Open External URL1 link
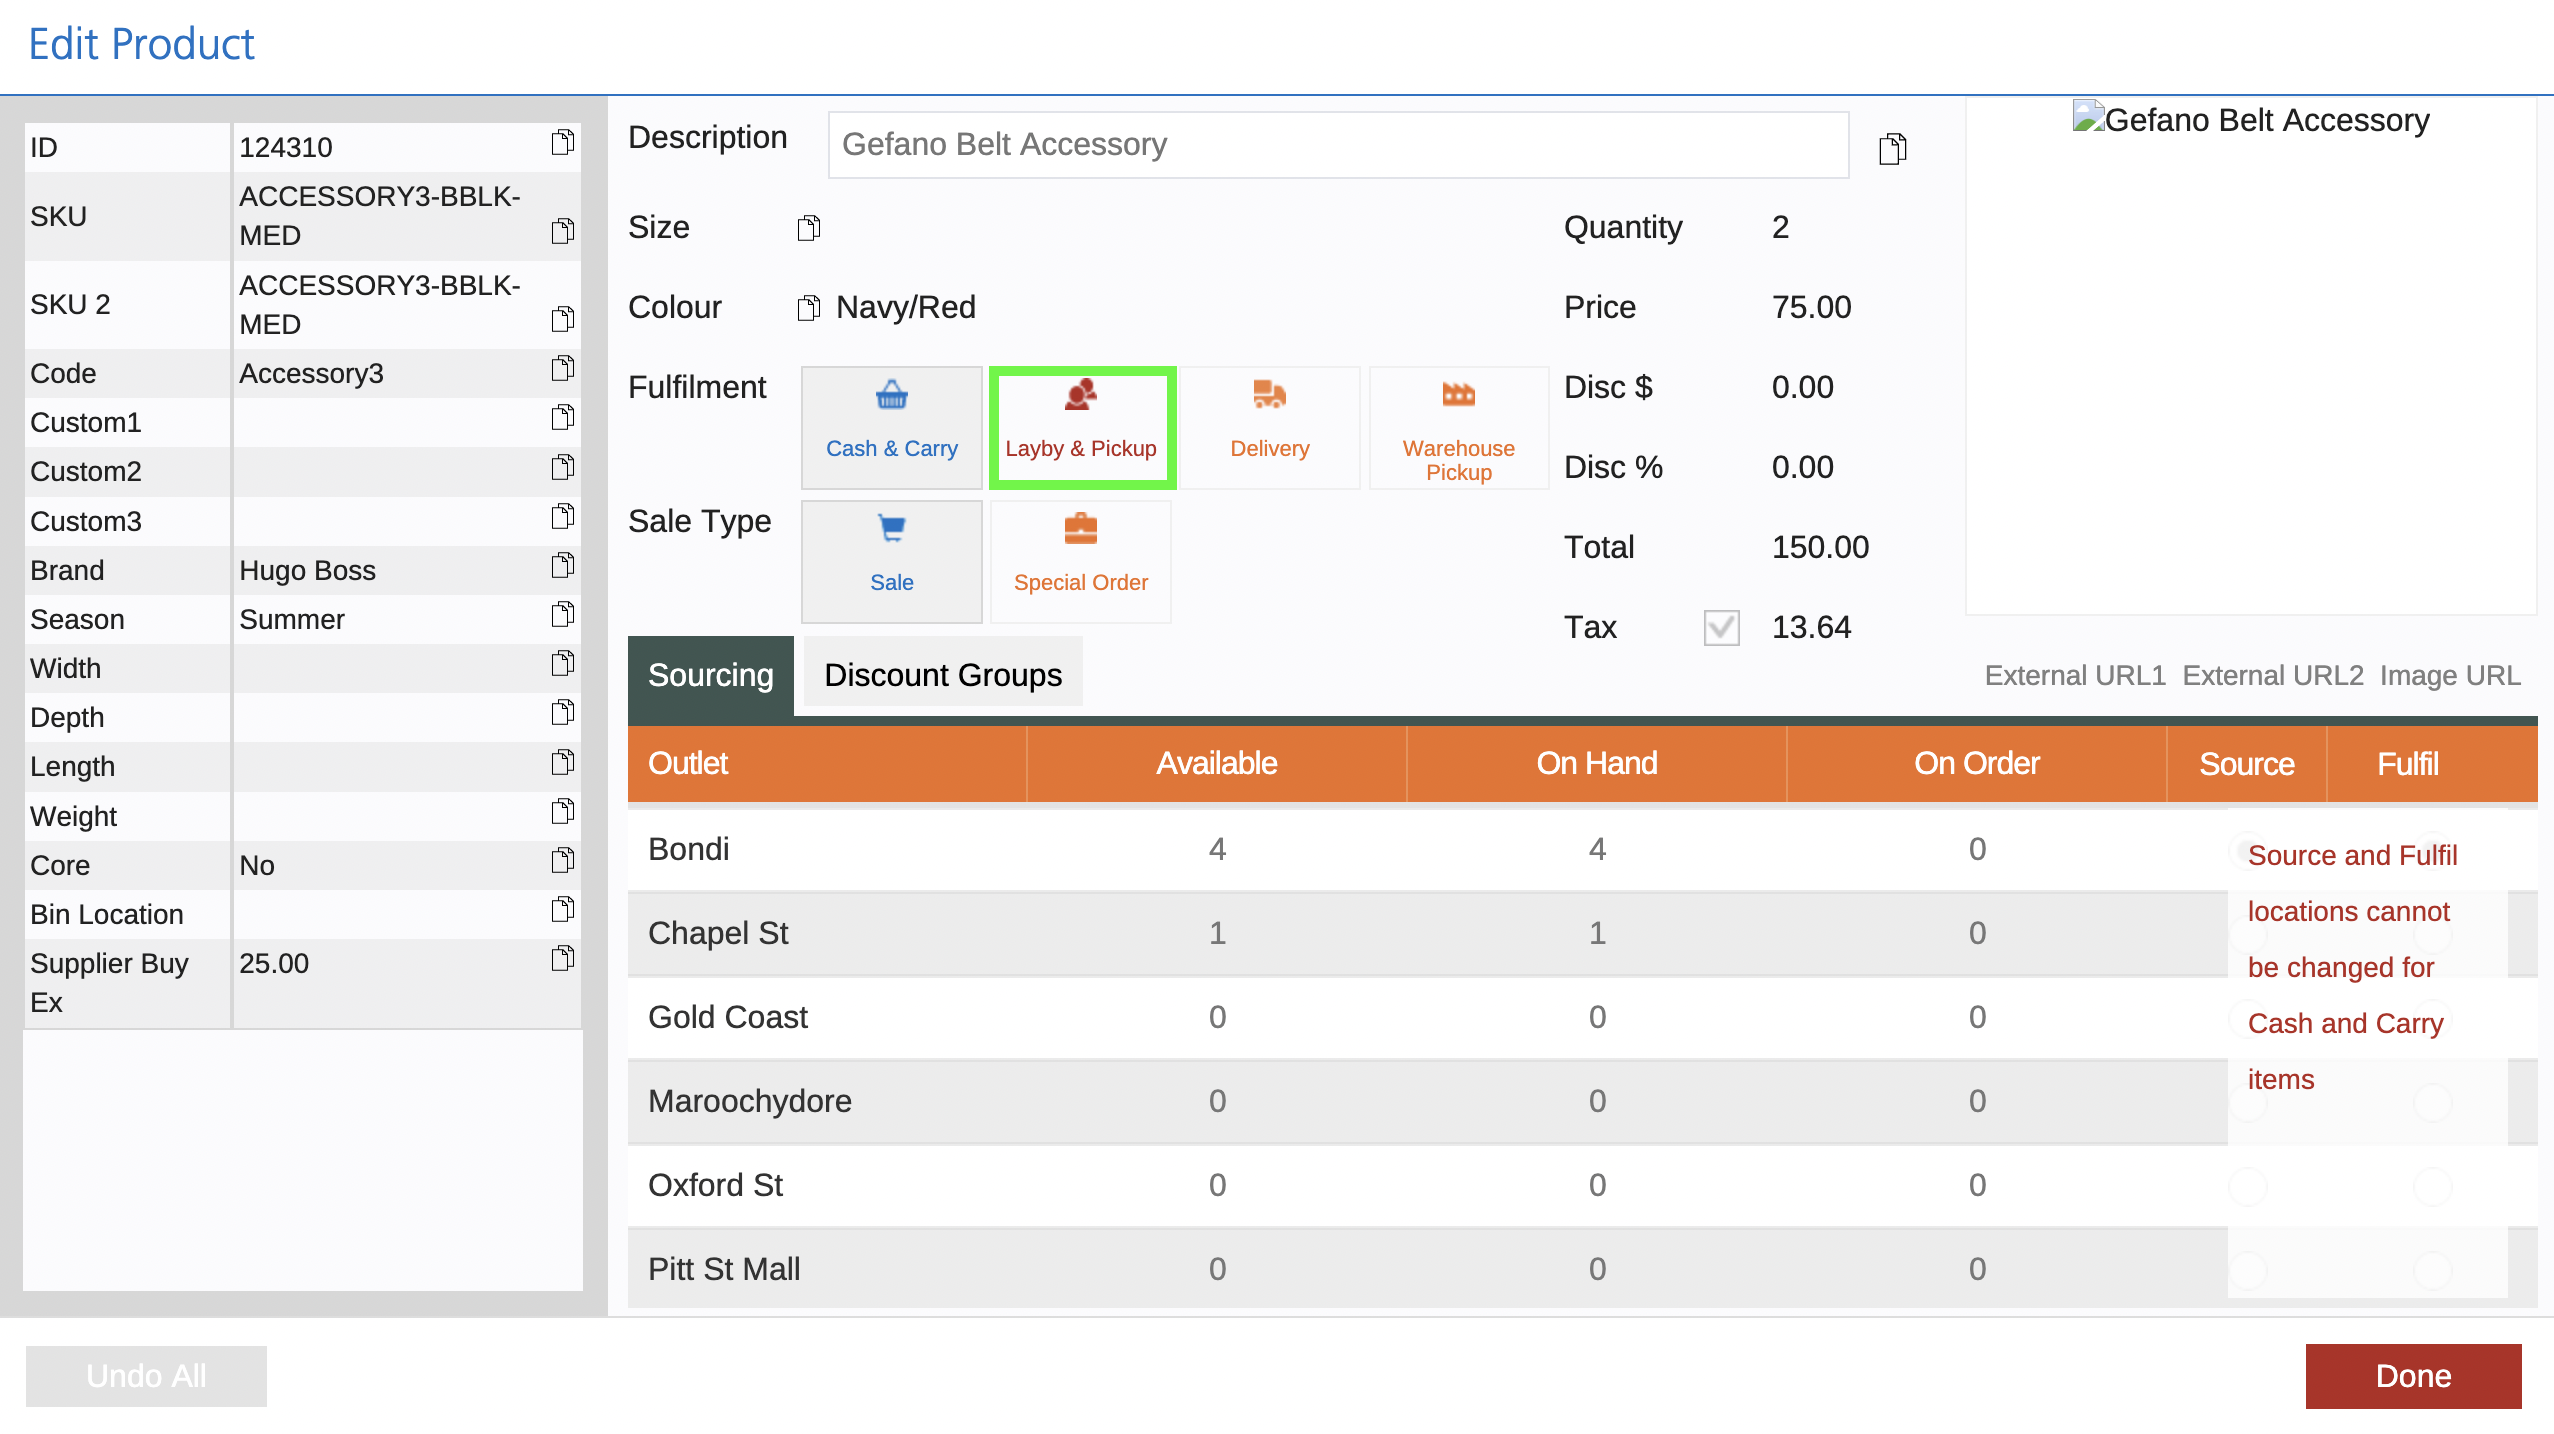 pos(2075,676)
